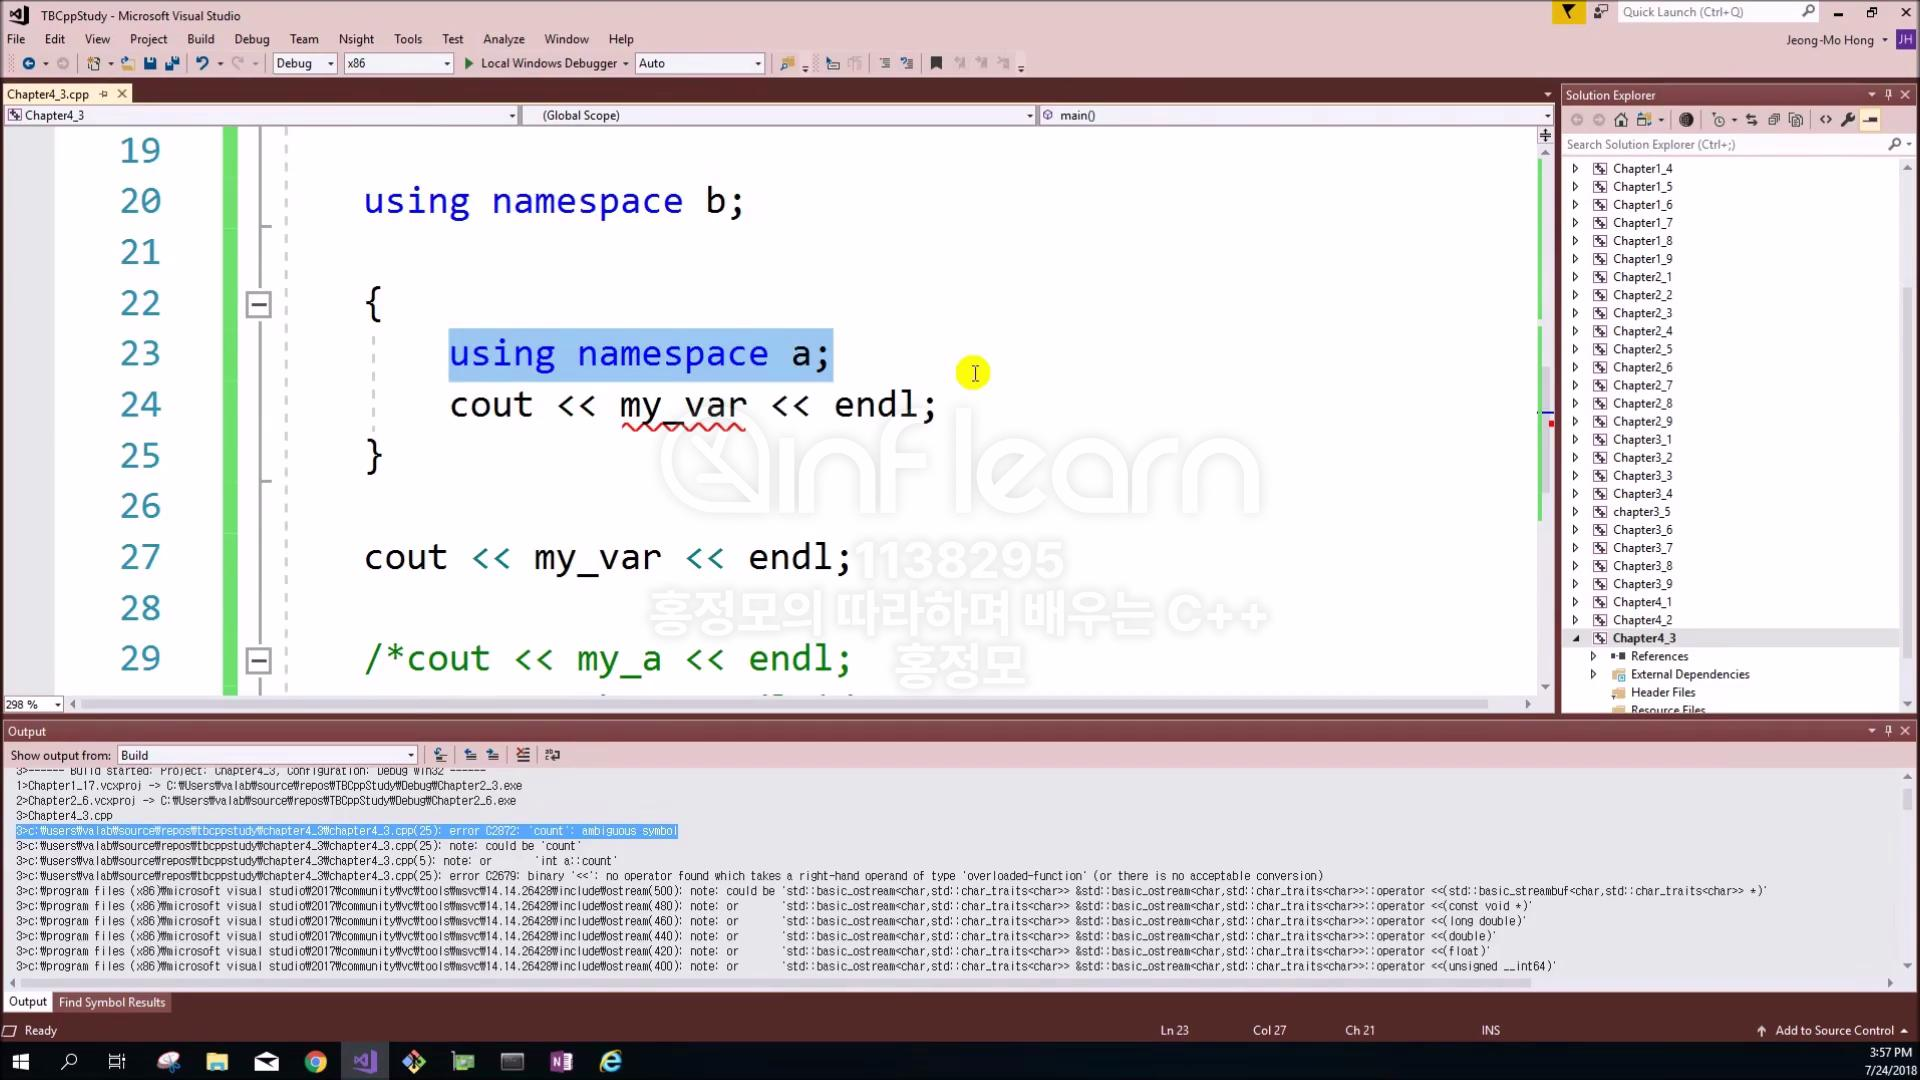
Task: Click the bookmark icon in toolbar
Action: 936,63
